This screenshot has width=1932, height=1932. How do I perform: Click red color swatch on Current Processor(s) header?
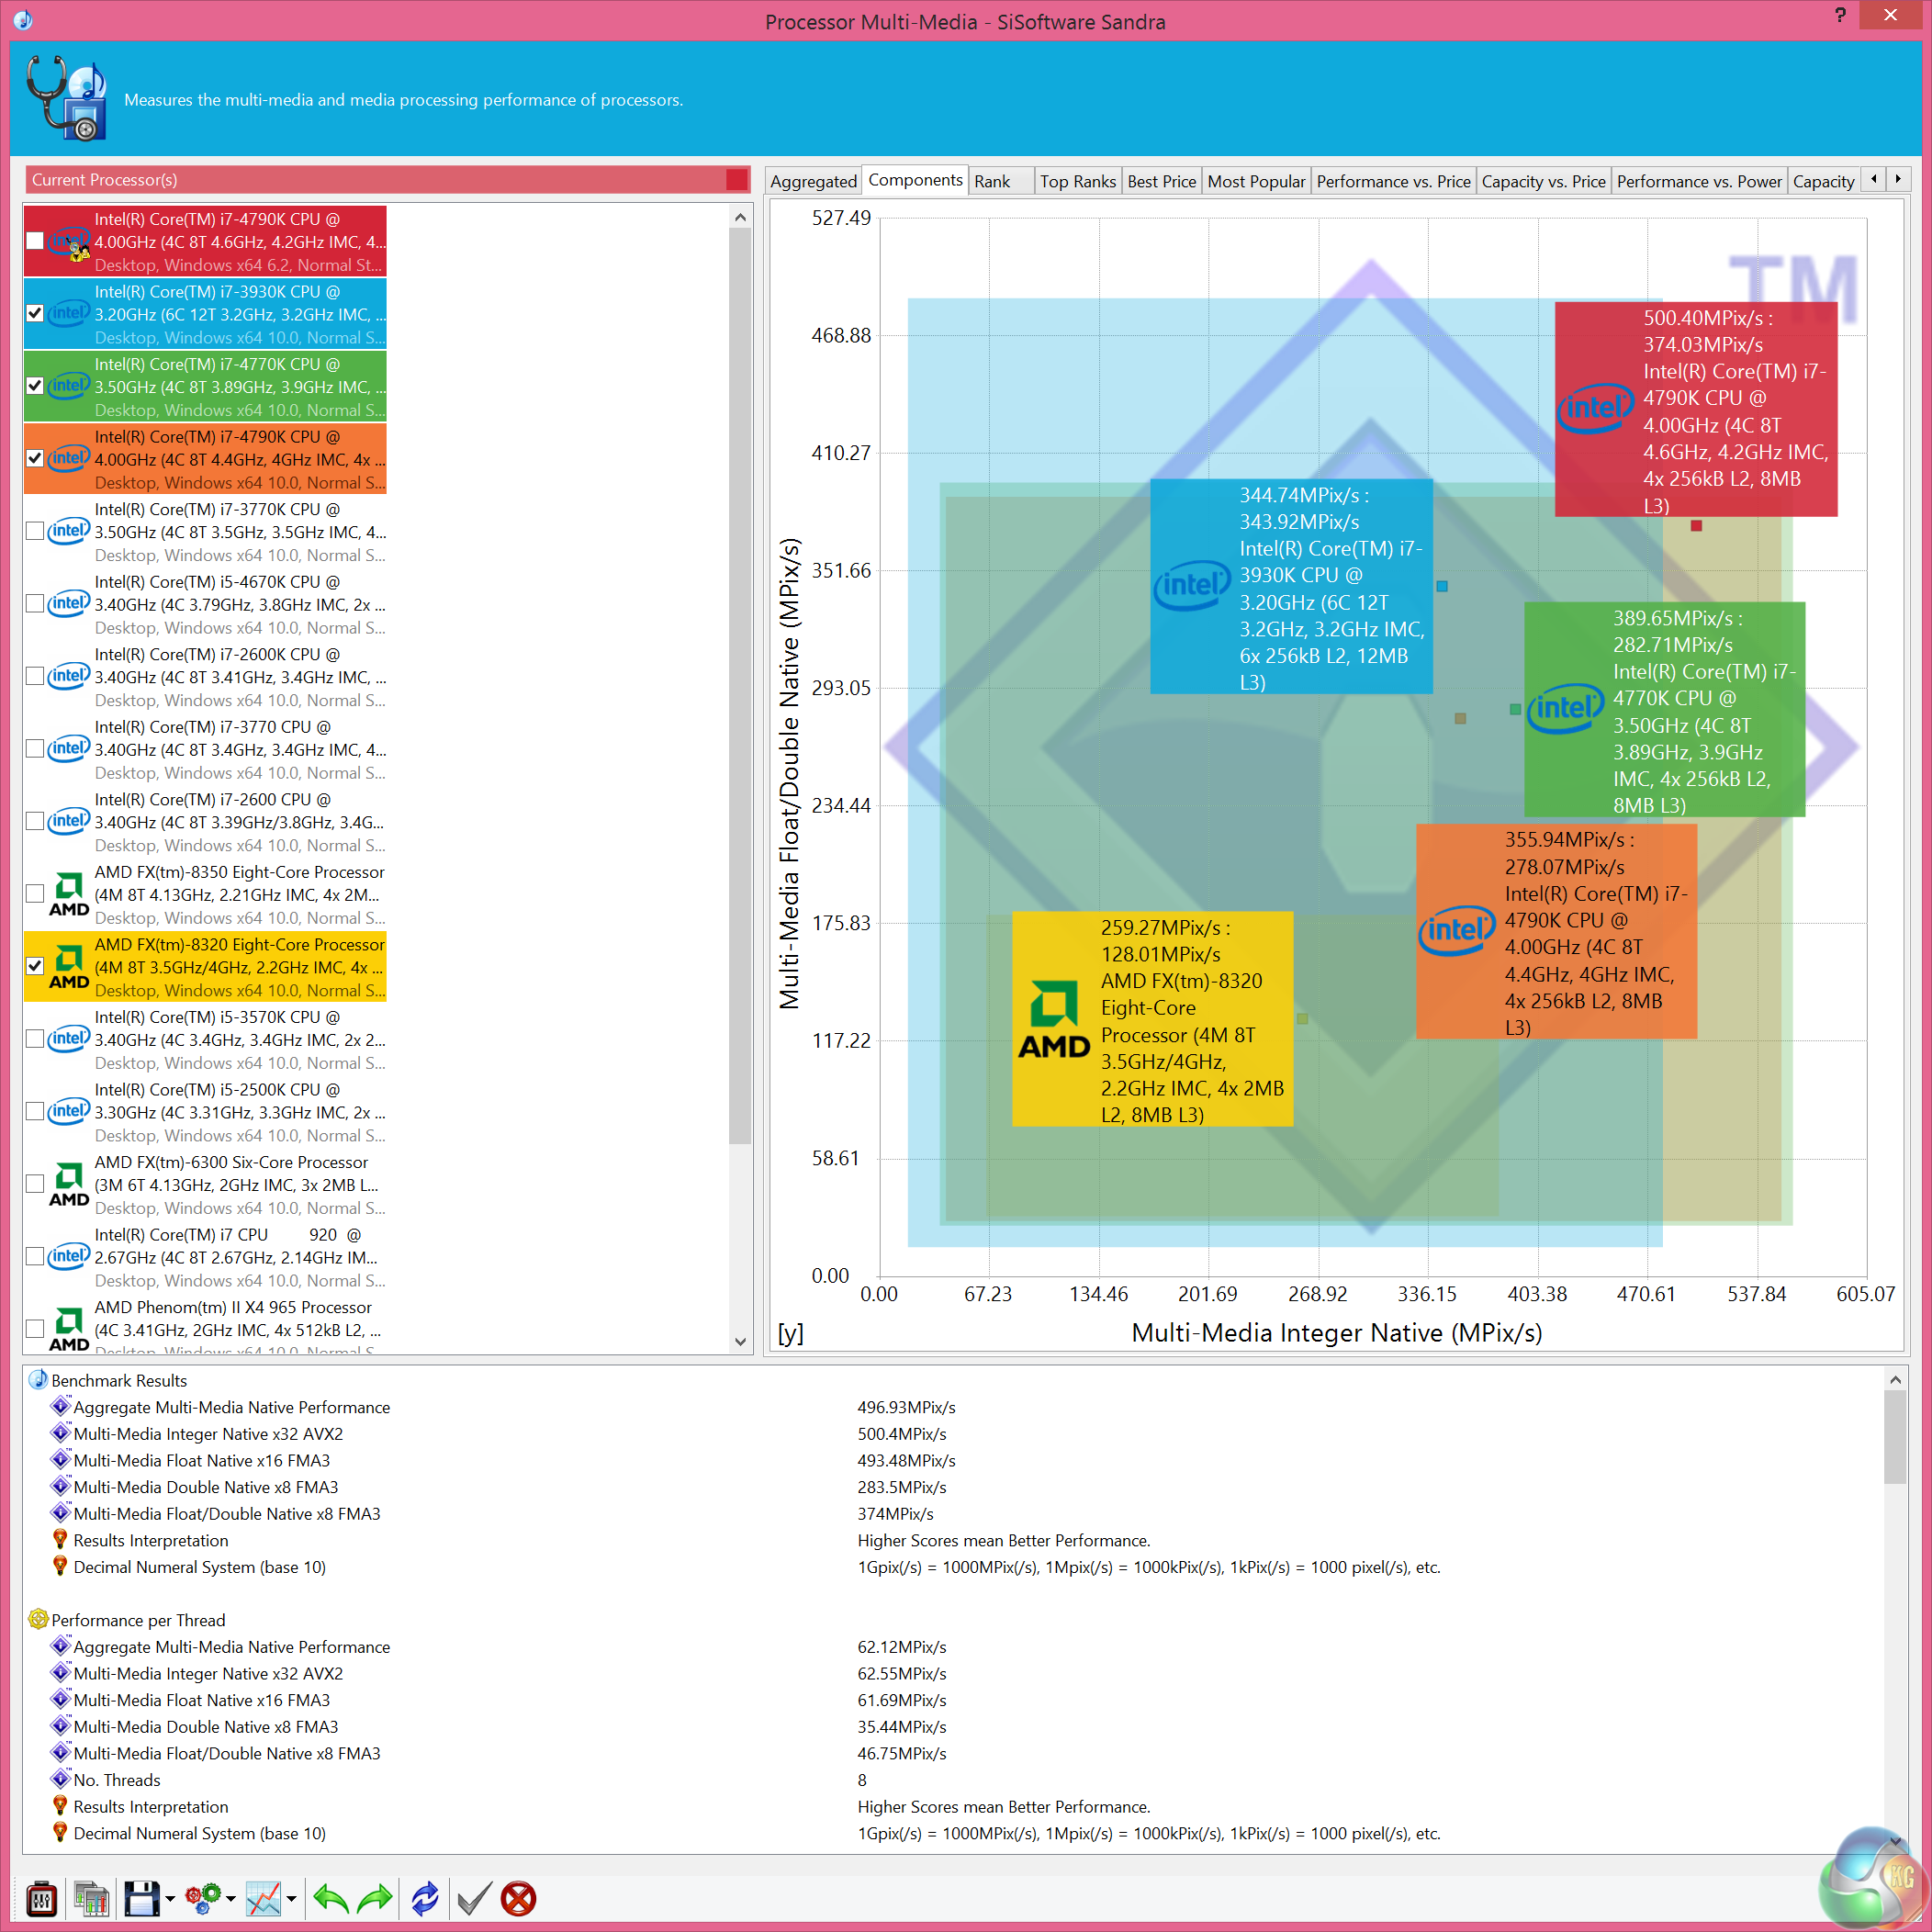(x=737, y=180)
